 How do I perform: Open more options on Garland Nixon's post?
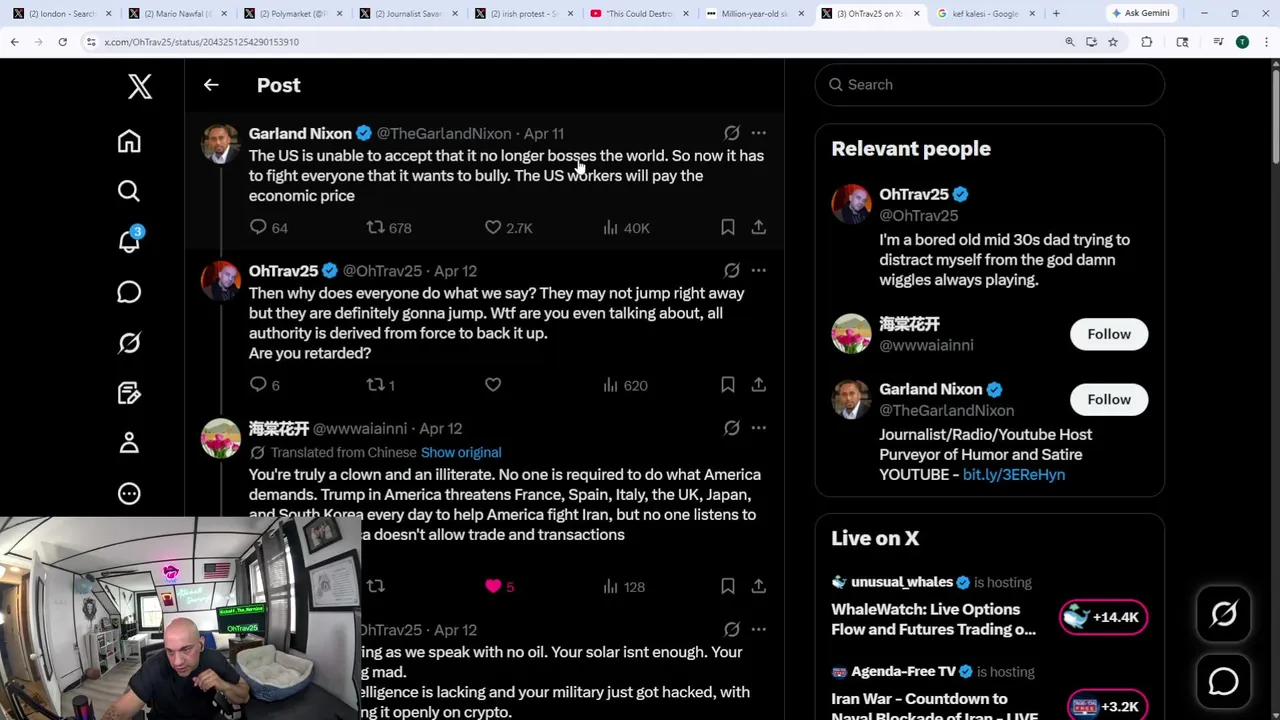pyautogui.click(x=759, y=133)
